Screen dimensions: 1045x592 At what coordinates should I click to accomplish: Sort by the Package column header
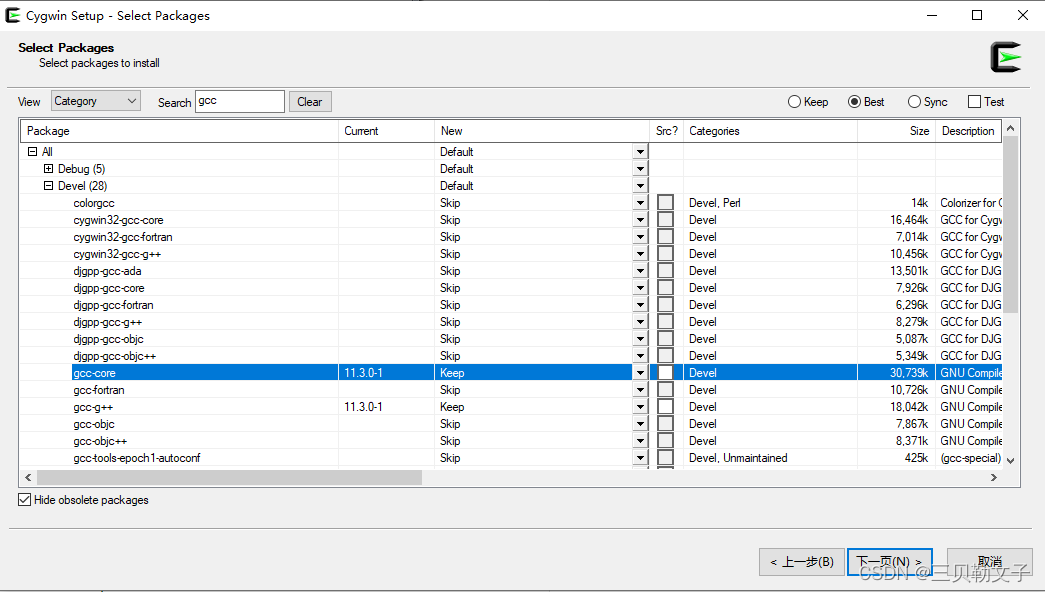(x=179, y=131)
